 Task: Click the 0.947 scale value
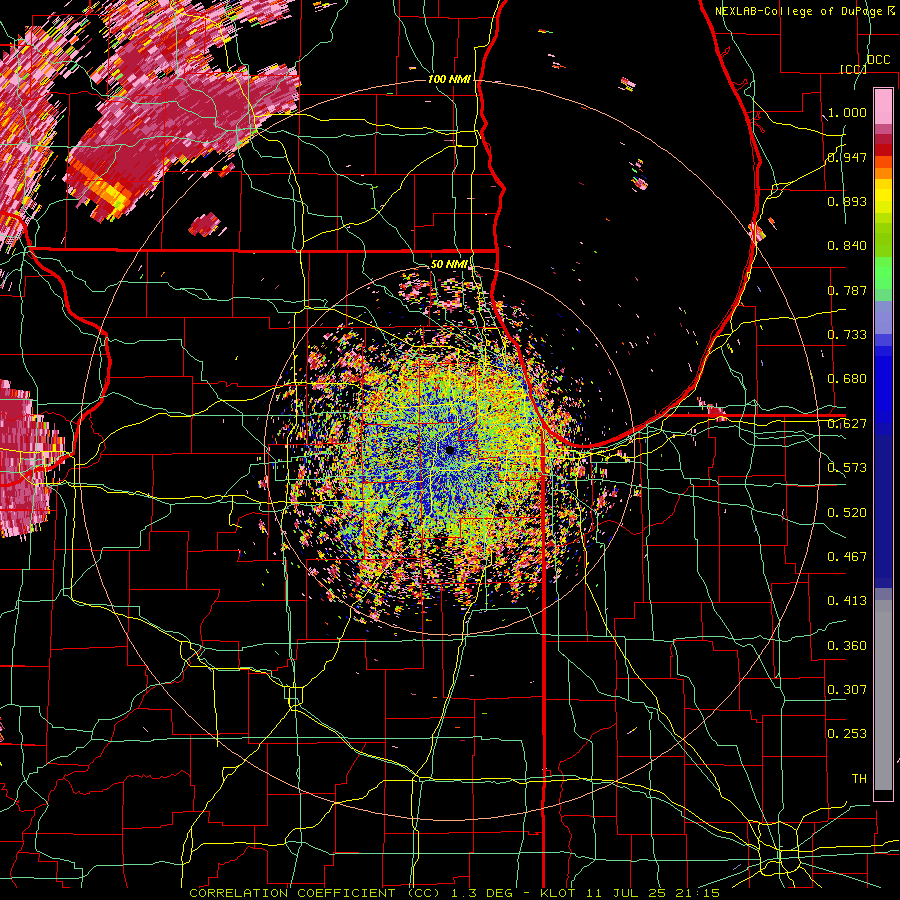pyautogui.click(x=847, y=157)
